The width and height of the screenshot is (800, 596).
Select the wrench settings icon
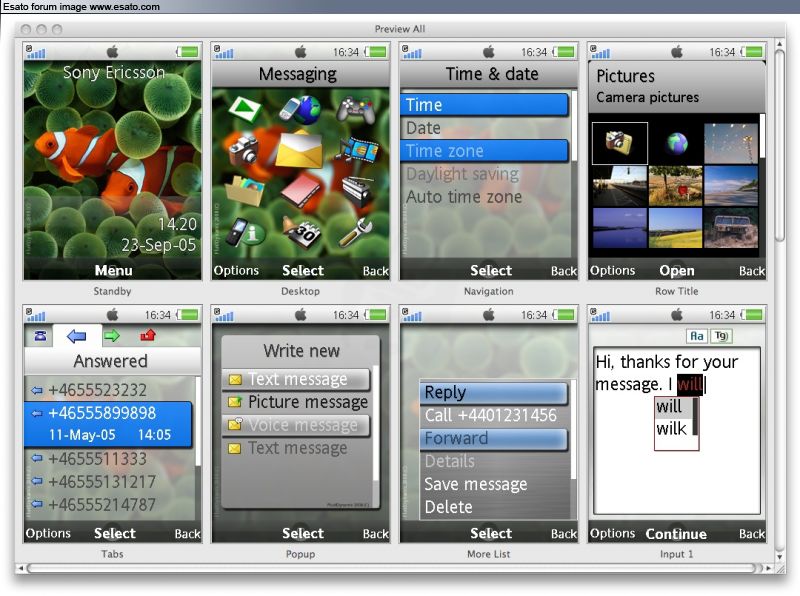pos(356,232)
